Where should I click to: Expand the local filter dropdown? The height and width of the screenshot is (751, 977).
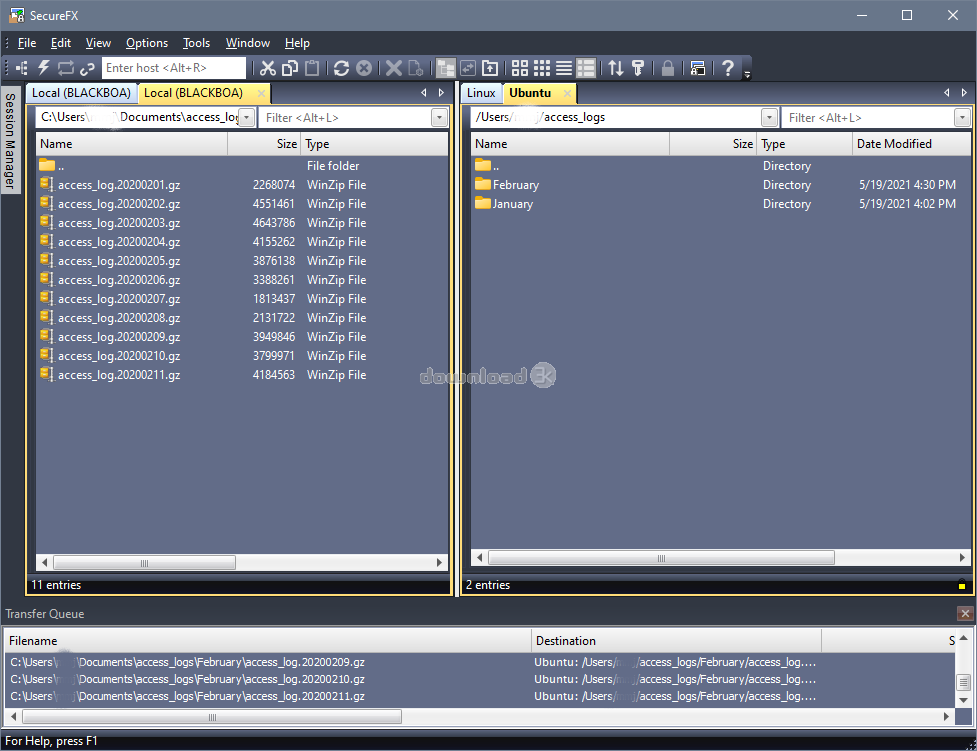439,117
